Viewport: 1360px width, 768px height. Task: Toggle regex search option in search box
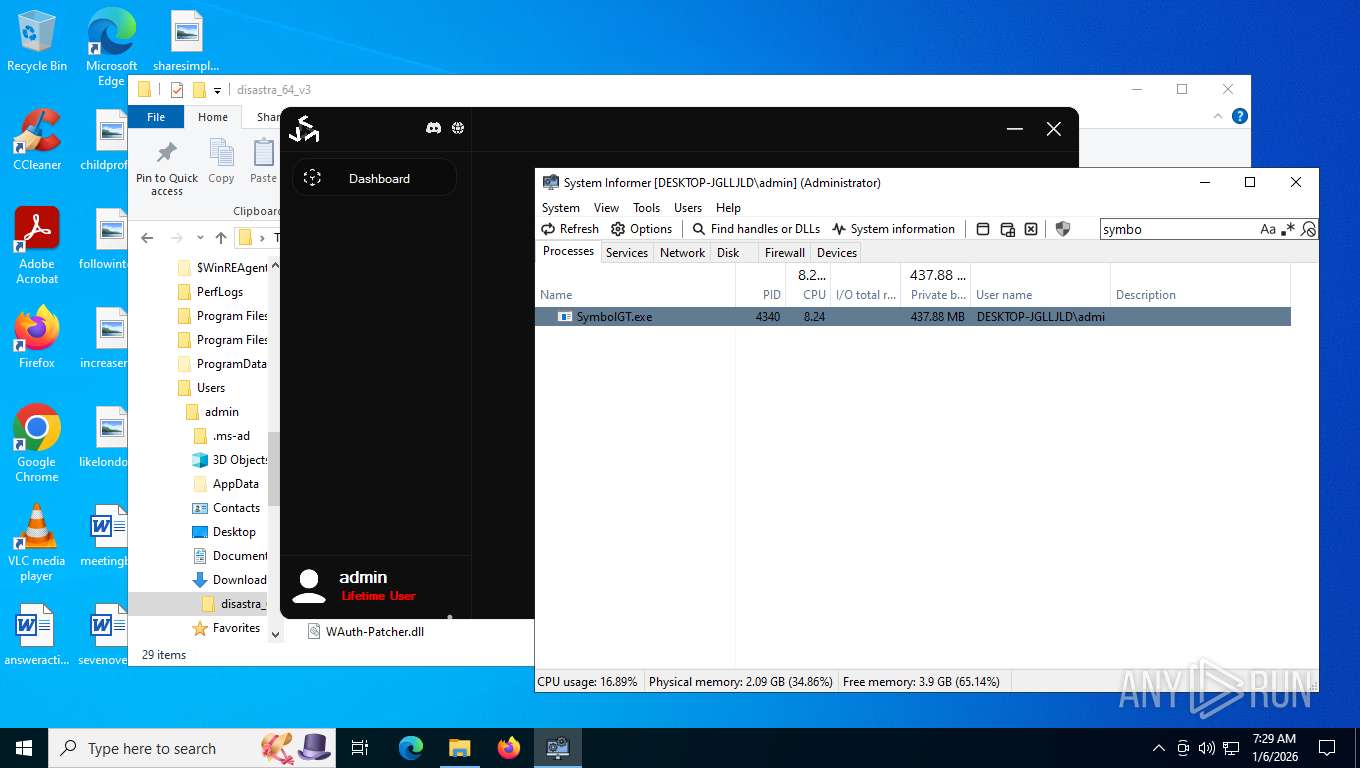(1288, 229)
